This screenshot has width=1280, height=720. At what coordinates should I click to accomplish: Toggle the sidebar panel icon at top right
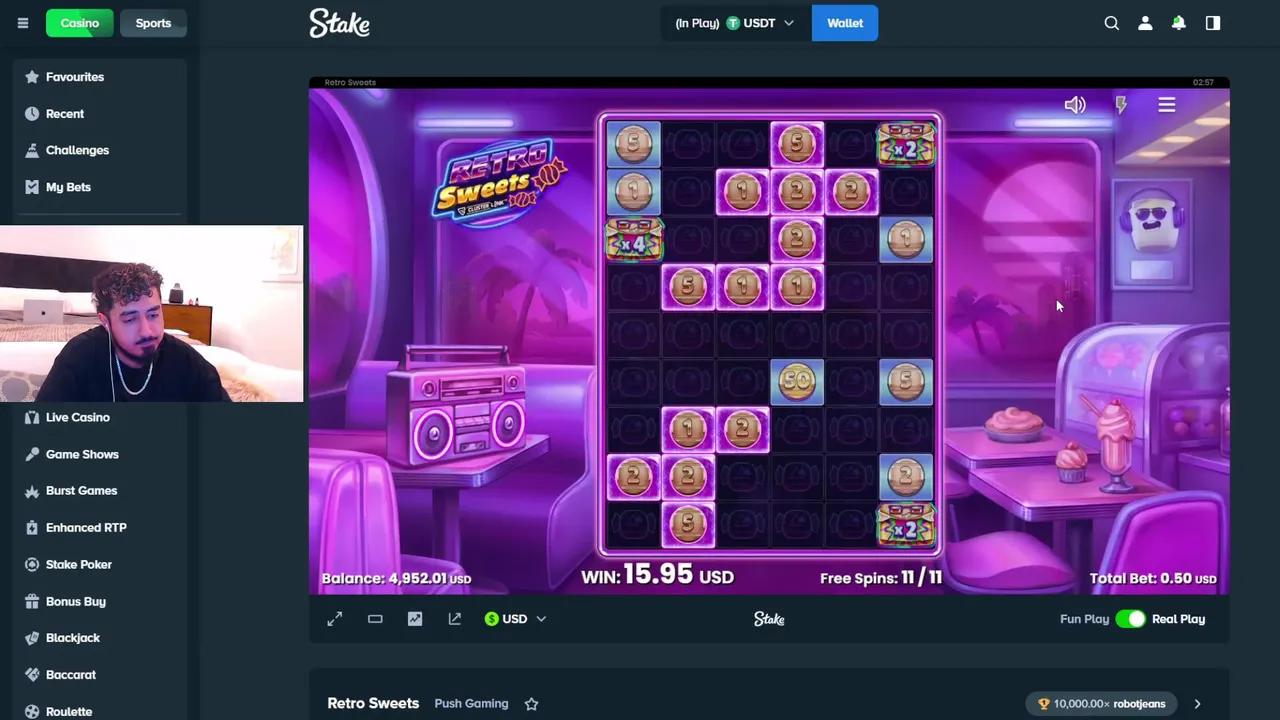pos(1213,23)
